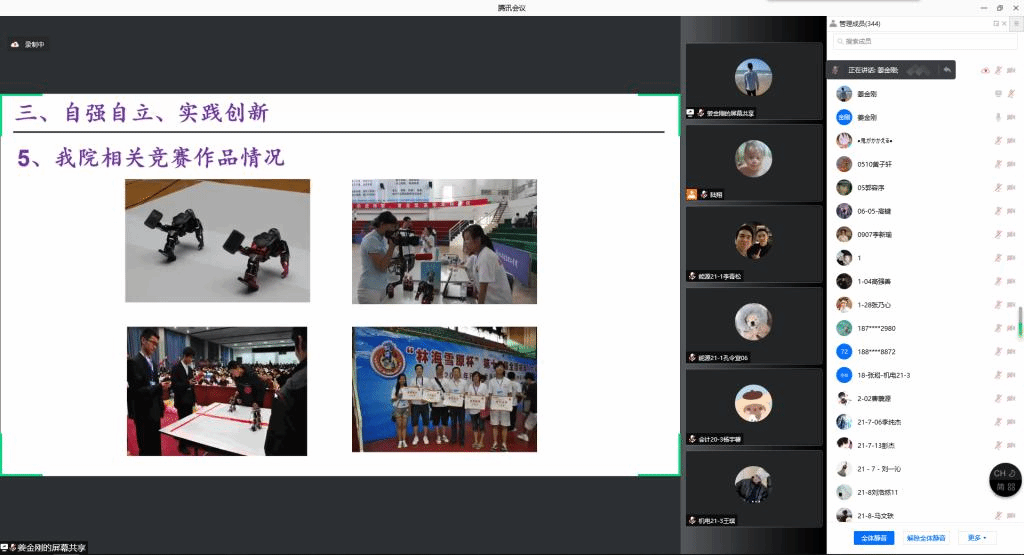This screenshot has height=555, width=1024.
Task: Click the 搜索成员 search field
Action: tap(925, 41)
